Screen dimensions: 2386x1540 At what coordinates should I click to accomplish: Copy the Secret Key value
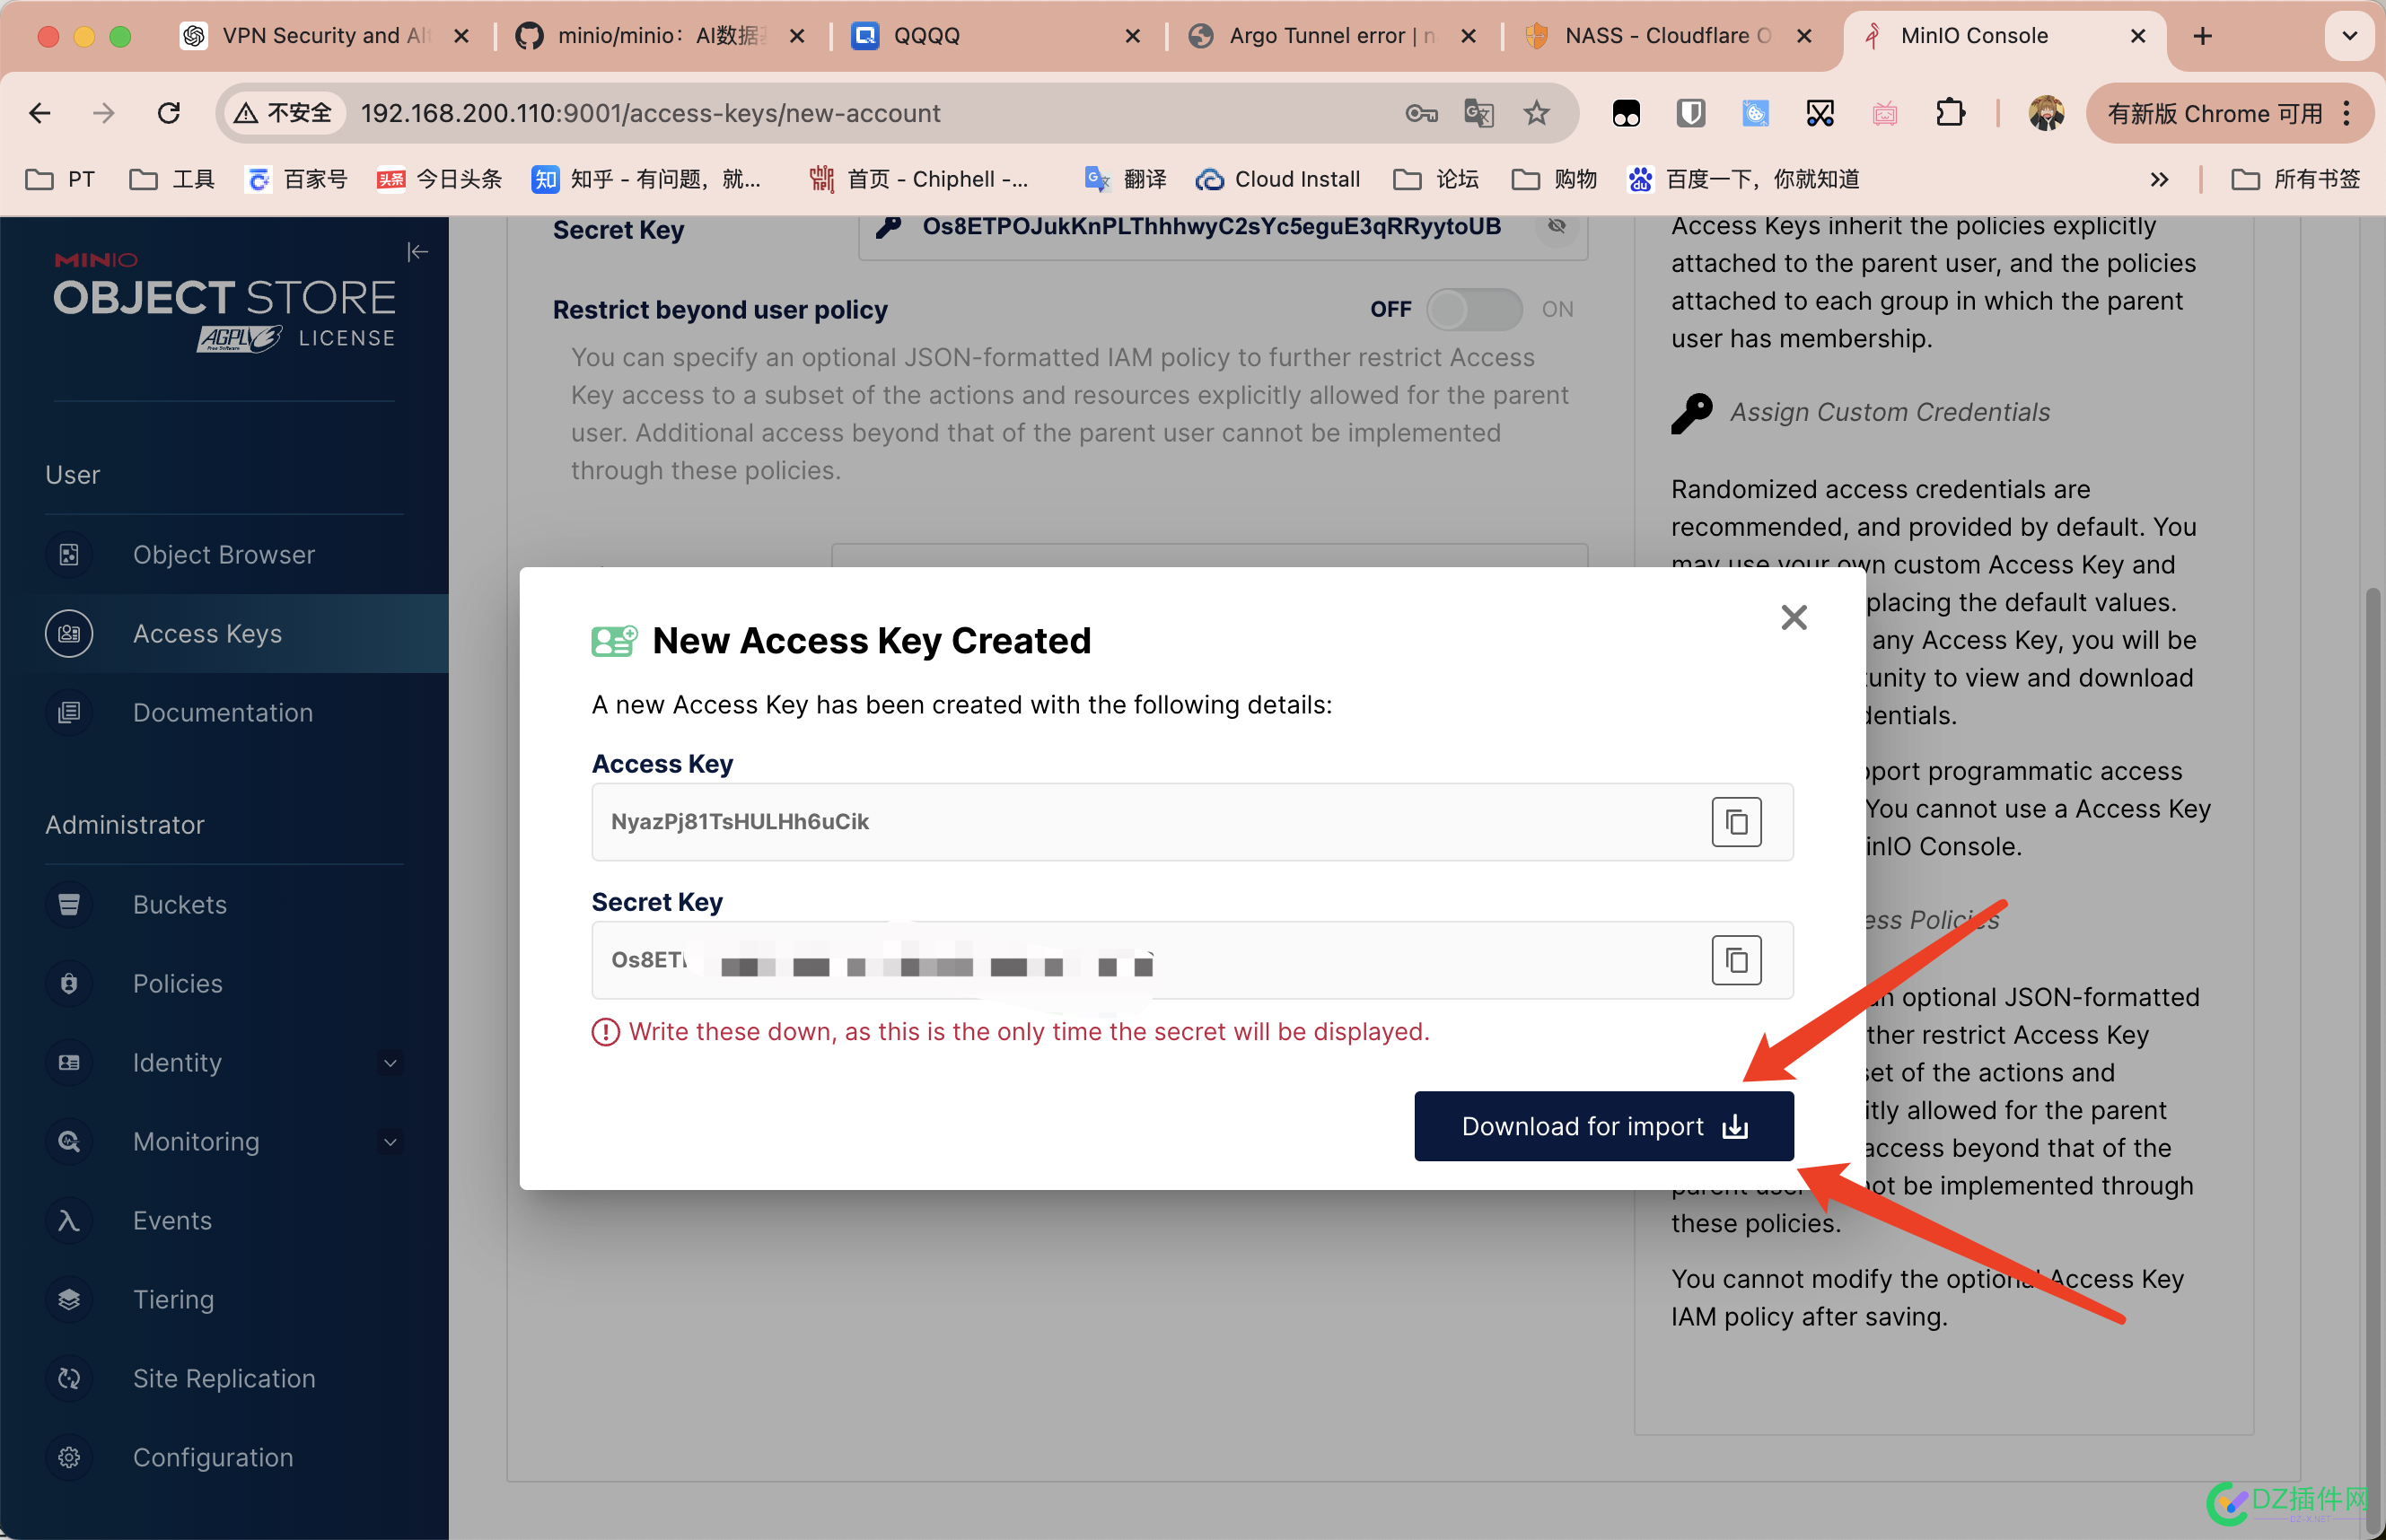click(x=1737, y=959)
